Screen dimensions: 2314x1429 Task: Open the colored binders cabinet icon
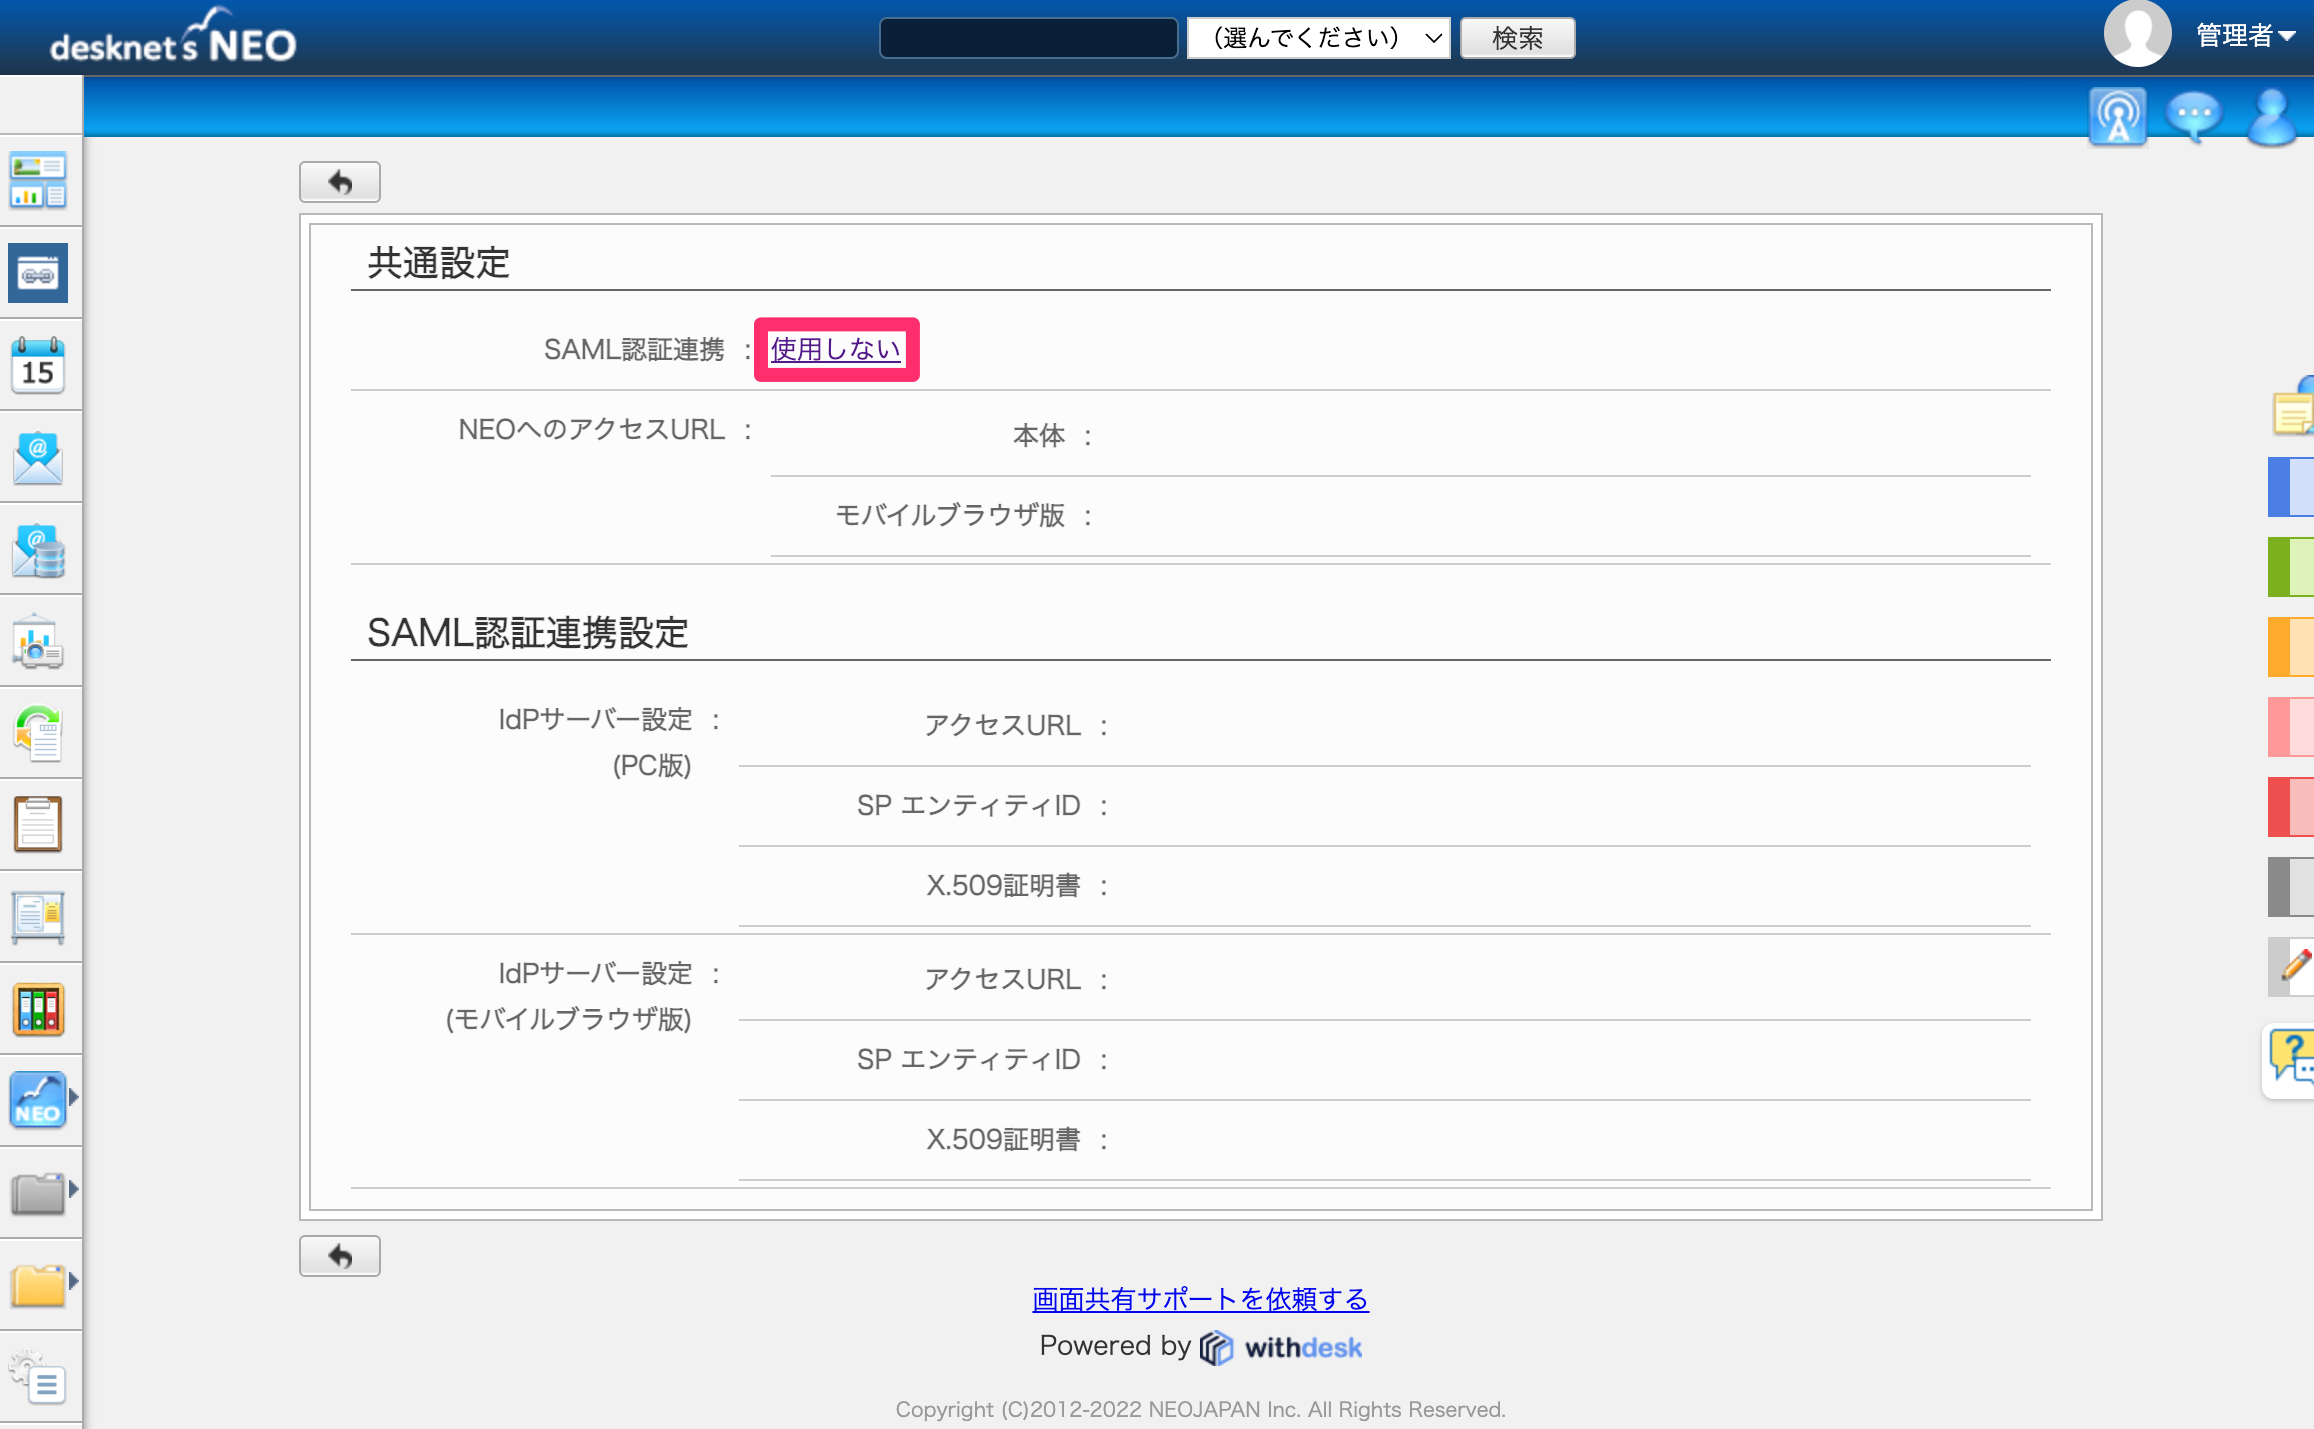pyautogui.click(x=38, y=1009)
